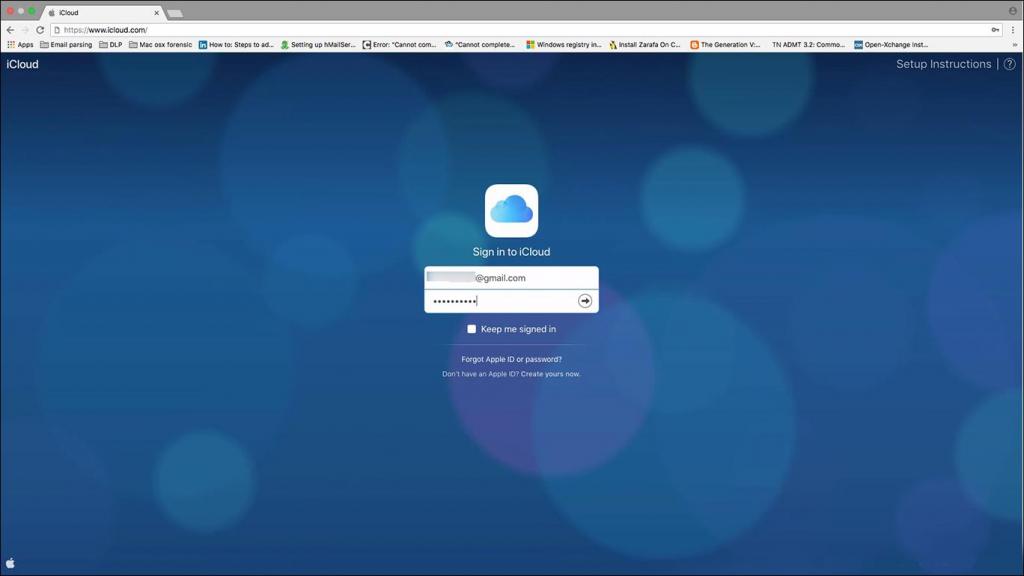
Task: Open a new tab beside iCloud tab
Action: pyautogui.click(x=174, y=13)
